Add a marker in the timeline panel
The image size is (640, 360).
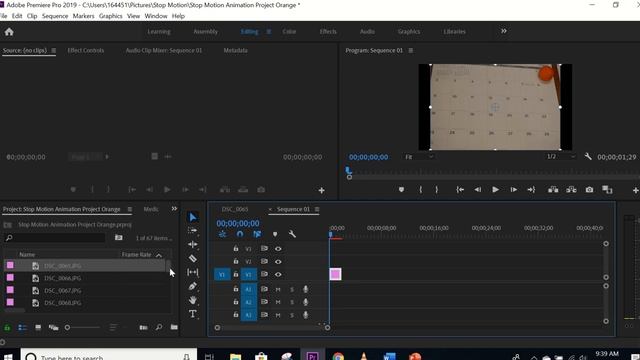tap(275, 234)
